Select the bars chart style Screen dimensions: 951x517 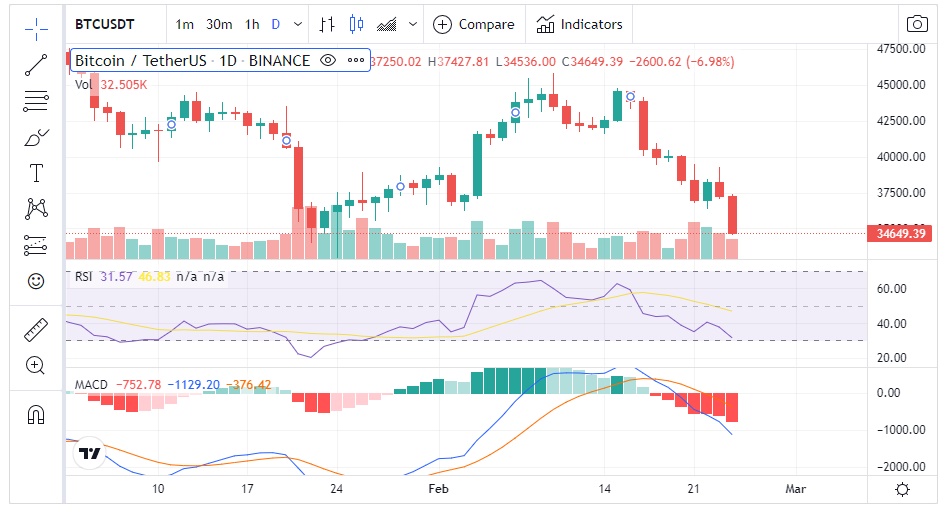point(327,24)
